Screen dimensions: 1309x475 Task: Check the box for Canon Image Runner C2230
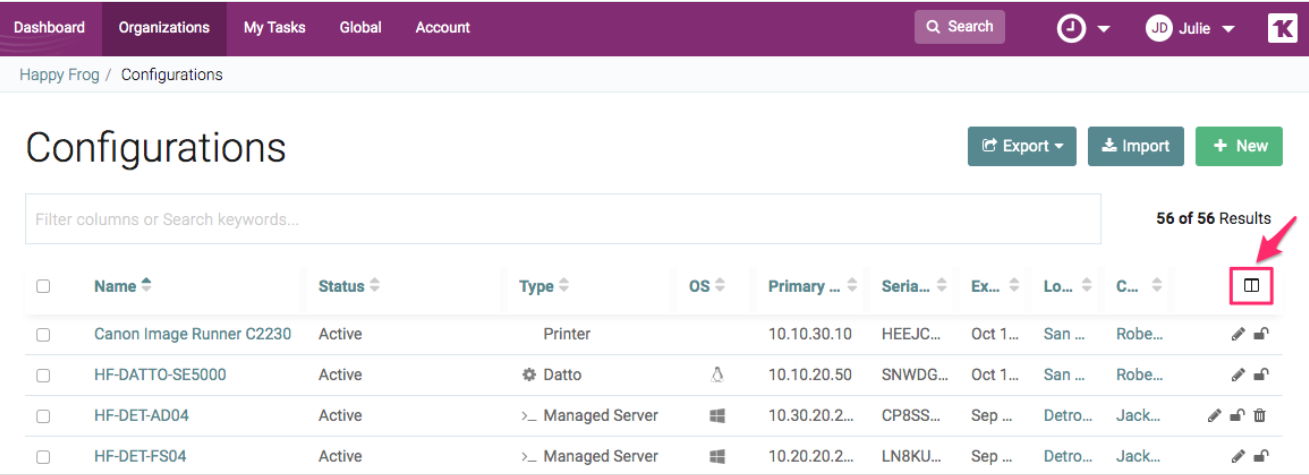click(43, 335)
